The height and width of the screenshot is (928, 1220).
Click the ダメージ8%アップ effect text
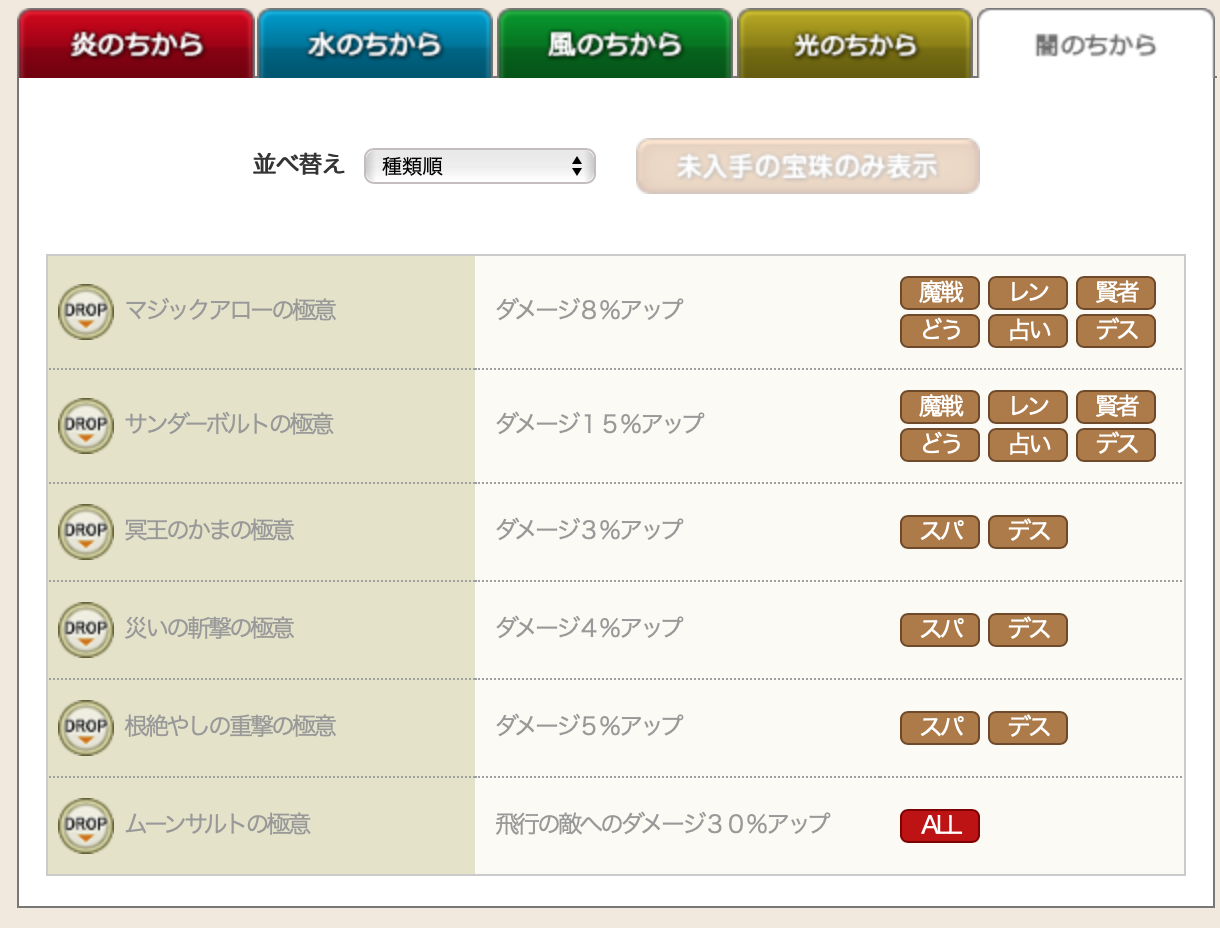589,310
